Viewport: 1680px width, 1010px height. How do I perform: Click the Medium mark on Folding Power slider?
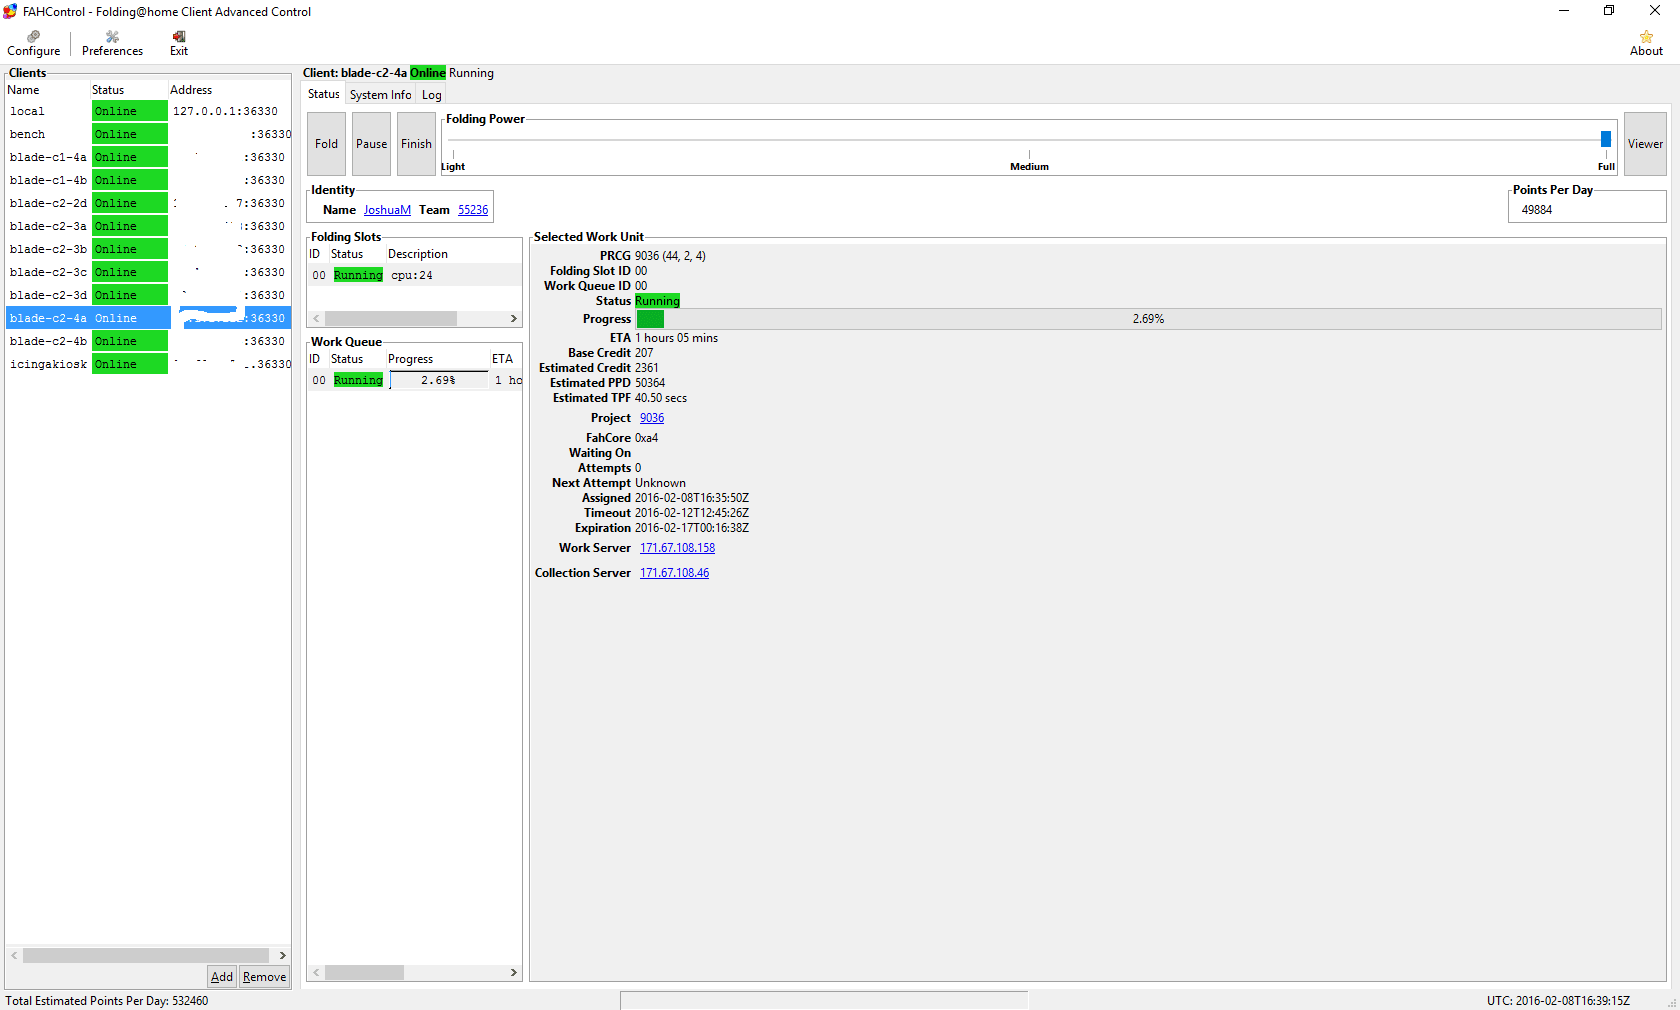pyautogui.click(x=1029, y=166)
